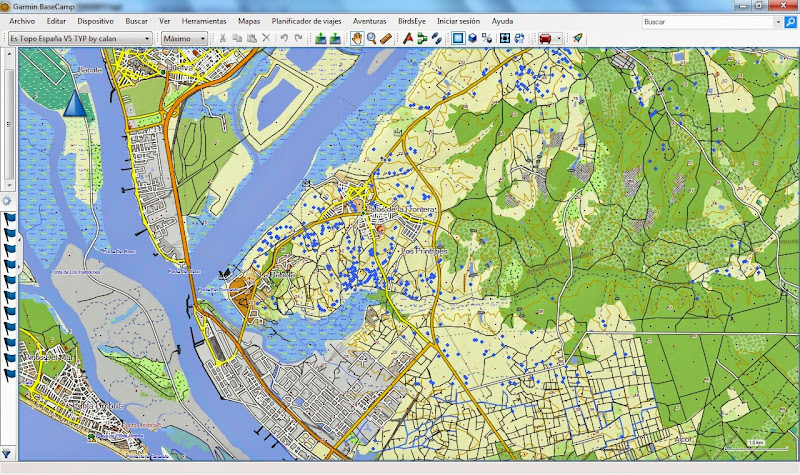
Task: Open the map product dropdown Es Topo España
Action: click(80, 38)
